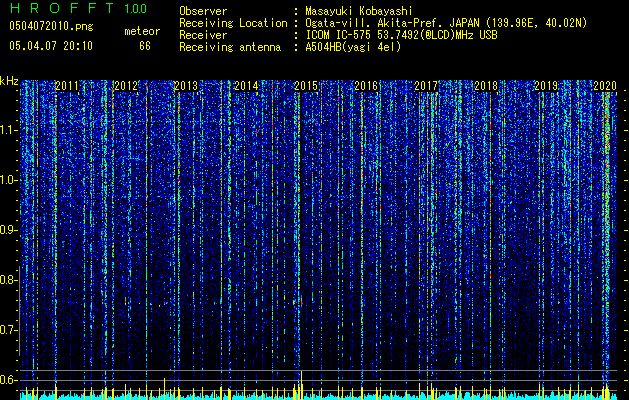Viewport: 629px width, 400px height.
Task: Click the 2020 time marker
Action: (605, 86)
